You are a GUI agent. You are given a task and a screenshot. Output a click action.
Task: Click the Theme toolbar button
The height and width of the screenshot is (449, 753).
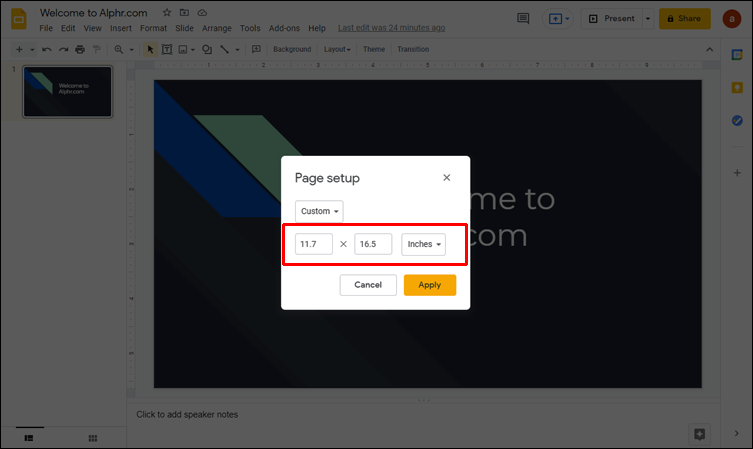tap(374, 49)
